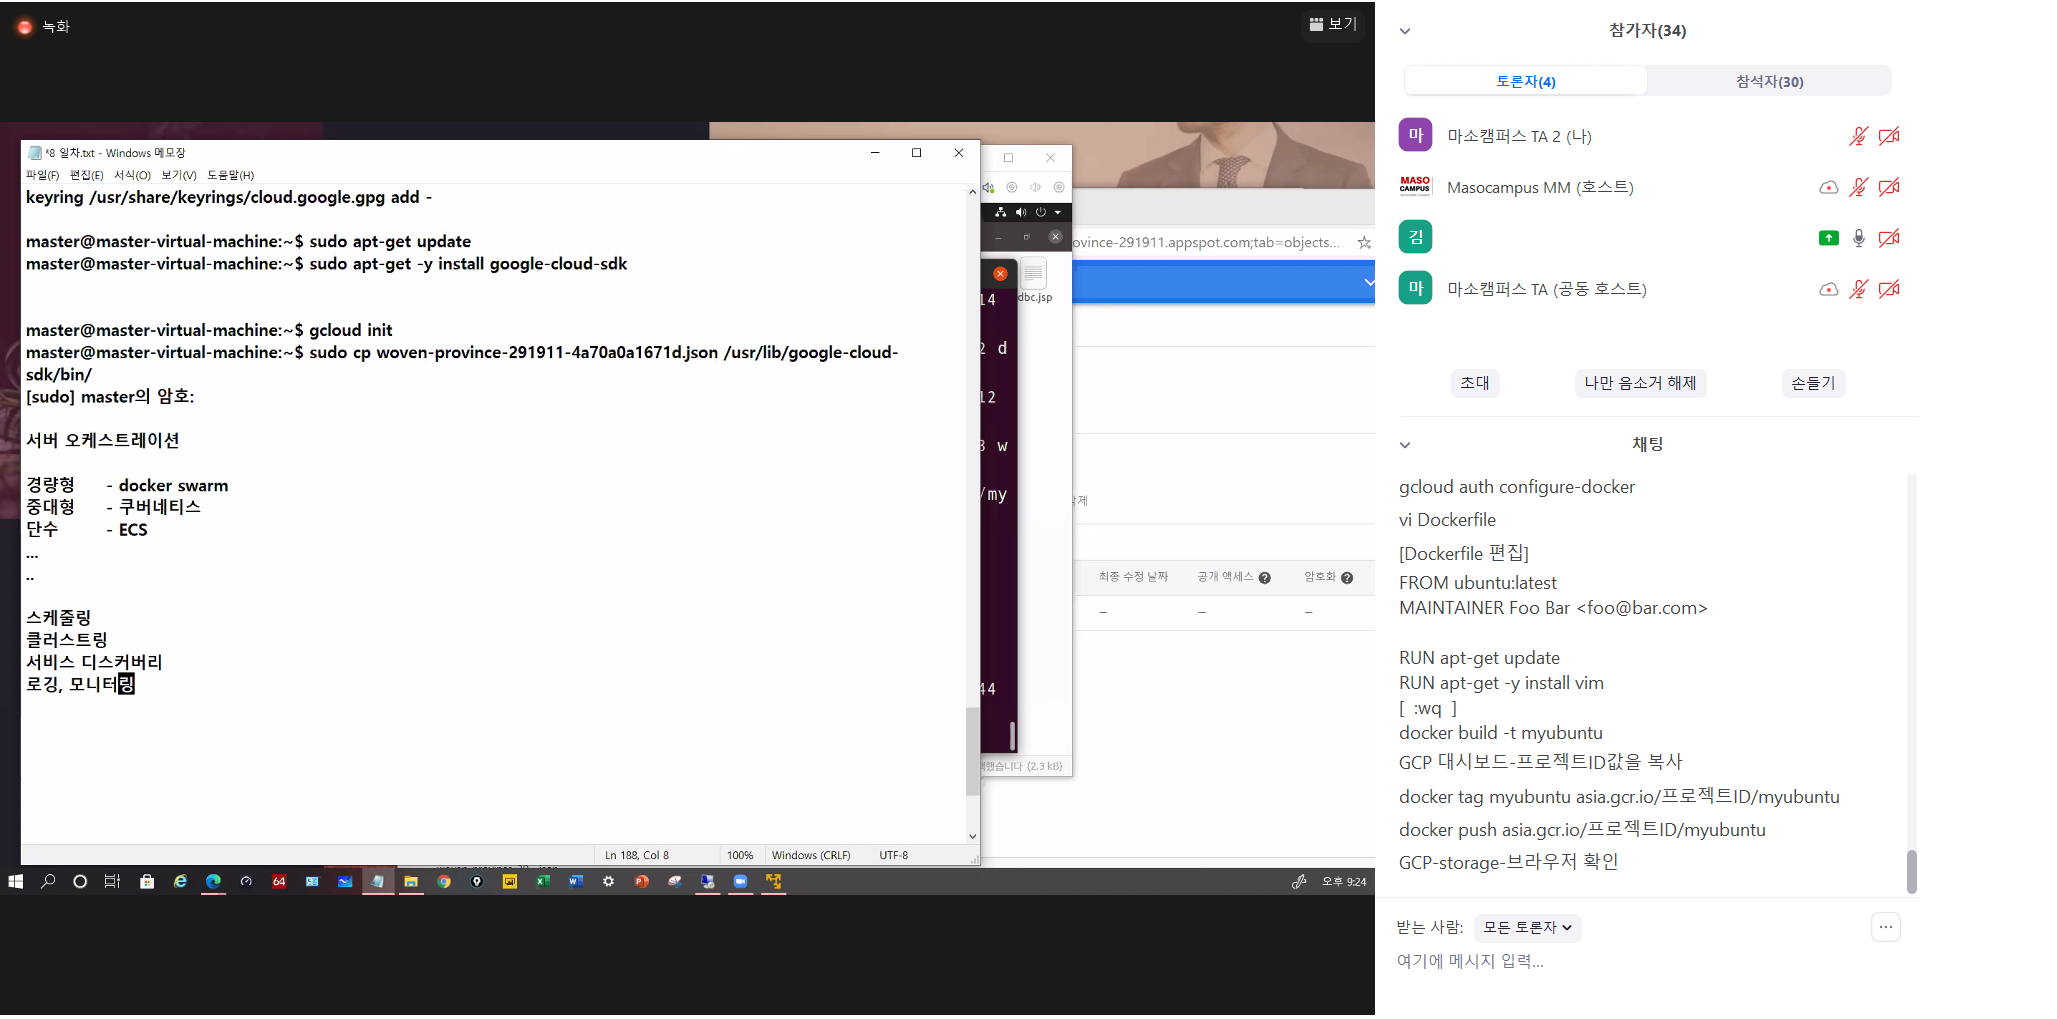
Task: Click recording cloud icon beside Masocampus MM
Action: [1828, 187]
